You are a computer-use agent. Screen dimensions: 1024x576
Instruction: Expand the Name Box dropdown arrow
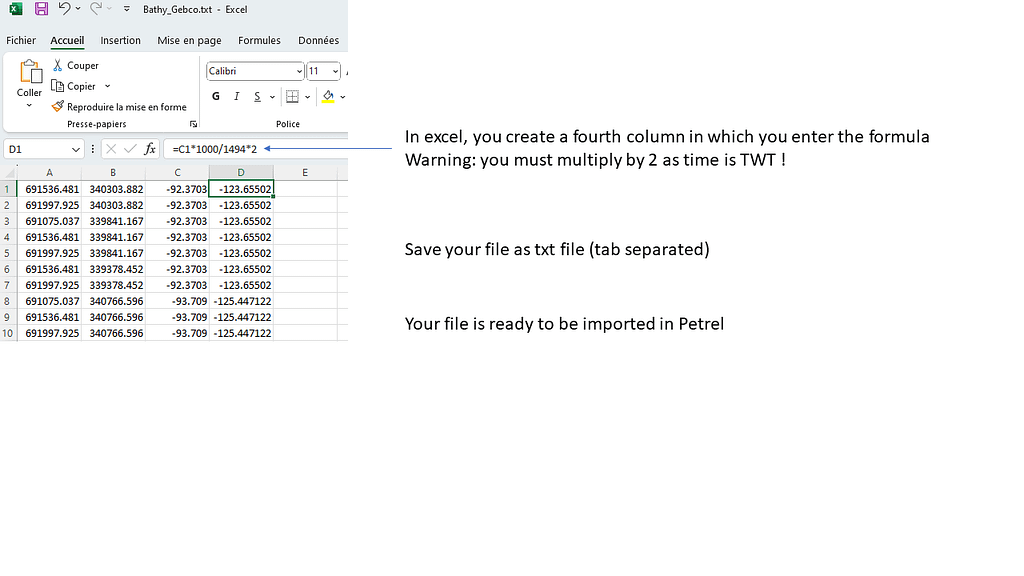tap(76, 149)
